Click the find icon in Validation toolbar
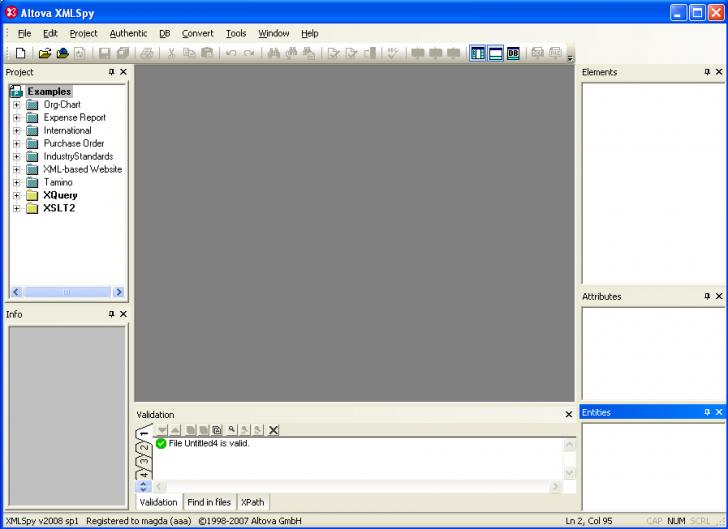The height and width of the screenshot is (529, 728). [232, 430]
